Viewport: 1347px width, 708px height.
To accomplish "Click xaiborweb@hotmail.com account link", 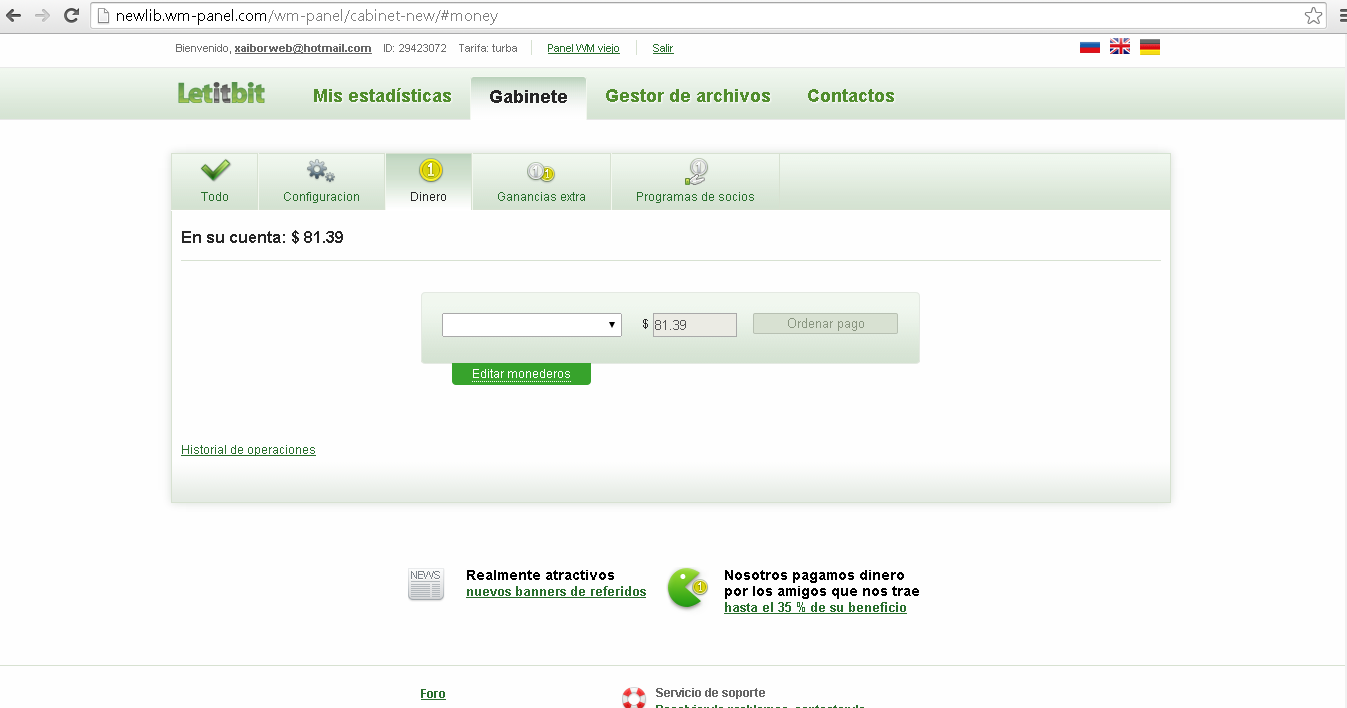I will click(x=303, y=48).
